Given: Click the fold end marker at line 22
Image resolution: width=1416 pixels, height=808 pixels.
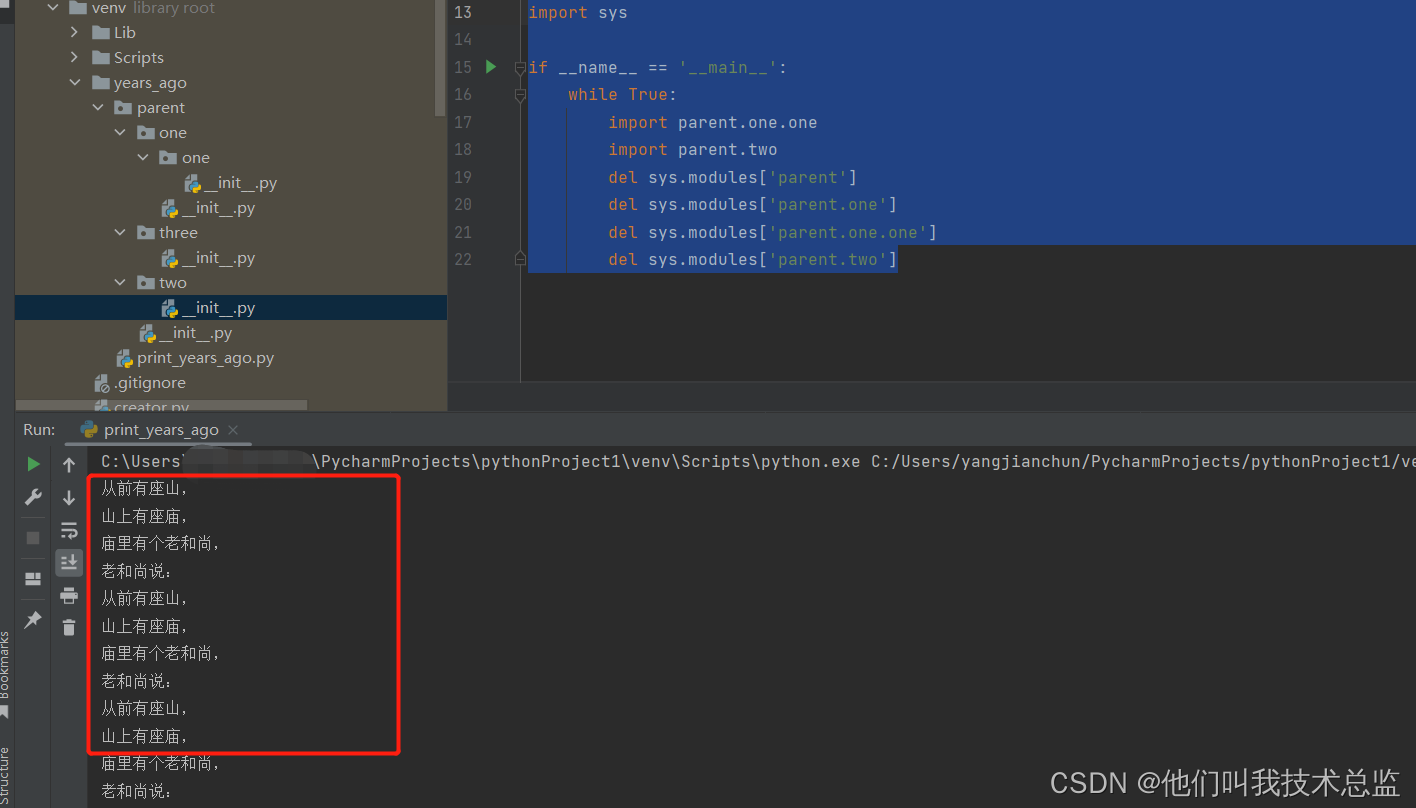Looking at the screenshot, I should (520, 259).
